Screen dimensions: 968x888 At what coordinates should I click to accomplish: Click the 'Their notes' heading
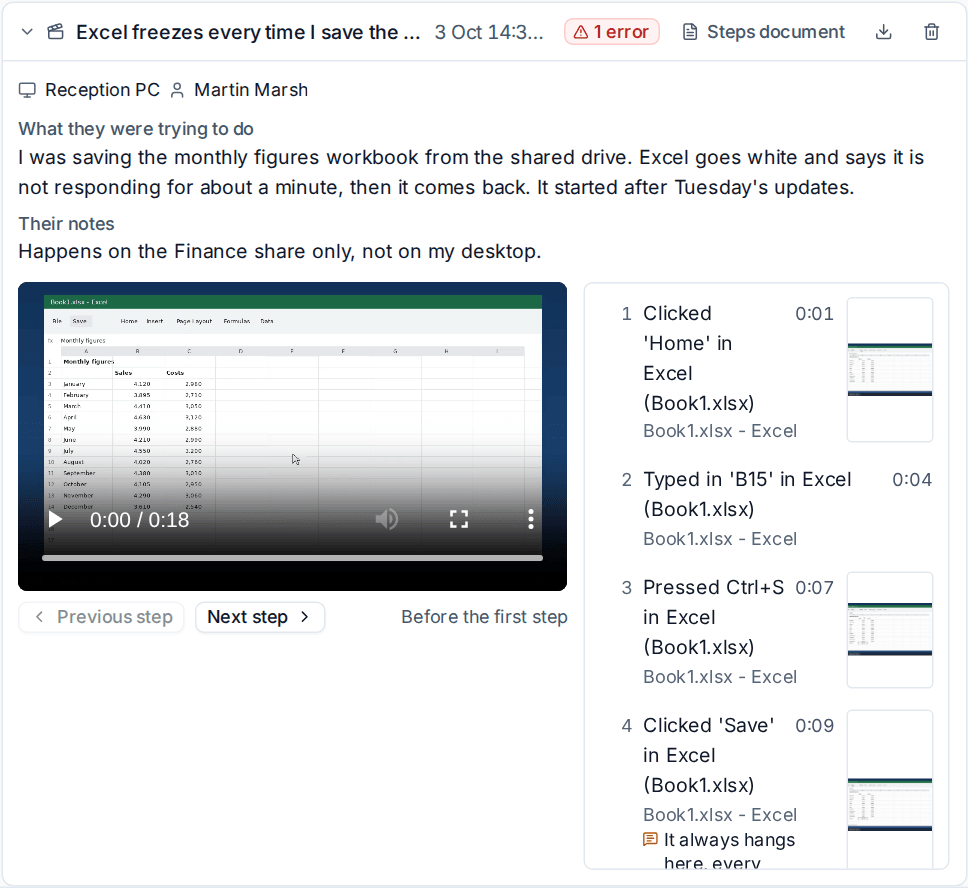click(x=66, y=224)
